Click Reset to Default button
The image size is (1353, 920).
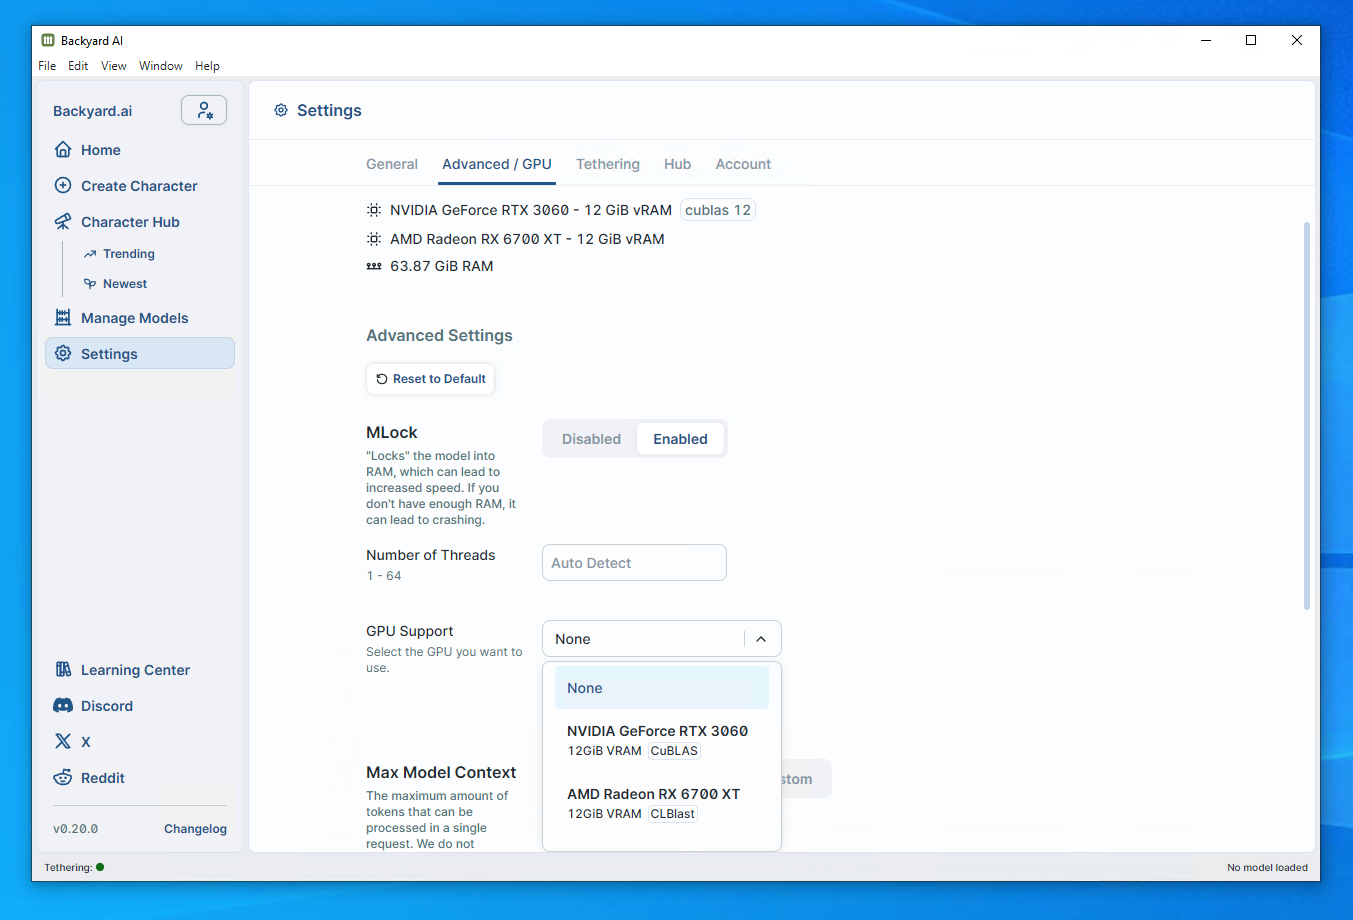point(430,379)
